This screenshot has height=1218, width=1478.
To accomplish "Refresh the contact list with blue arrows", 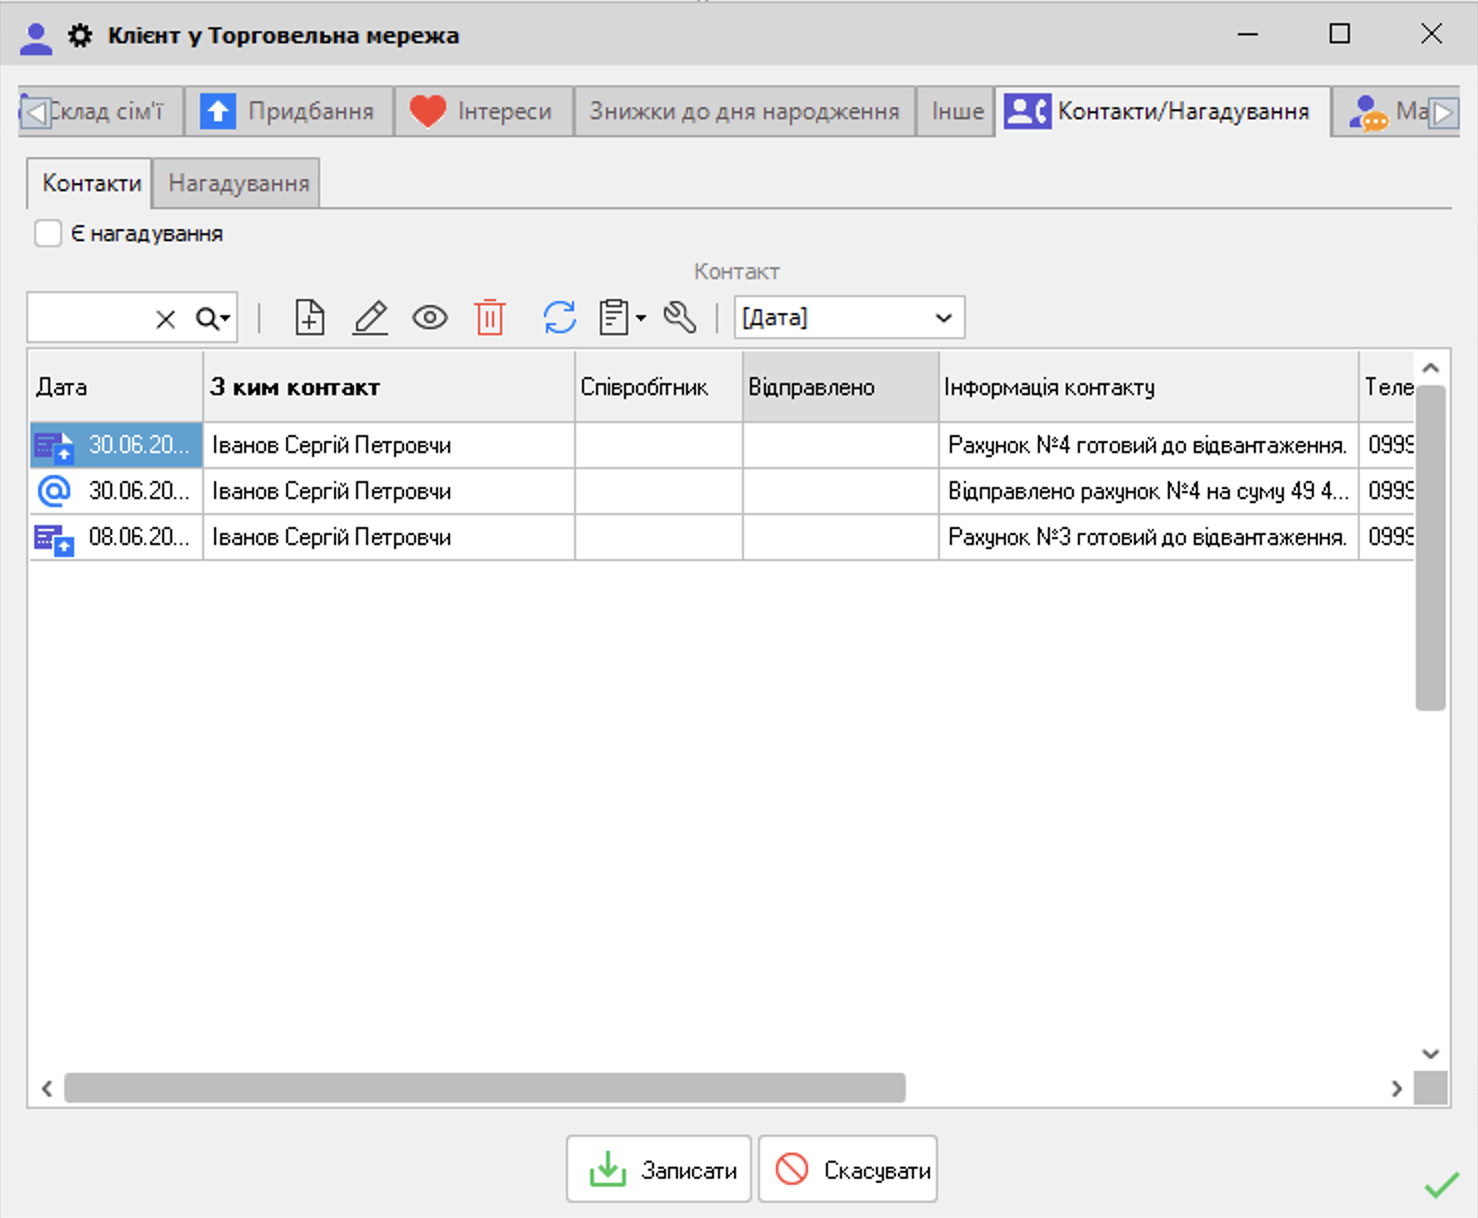I will pyautogui.click(x=559, y=318).
